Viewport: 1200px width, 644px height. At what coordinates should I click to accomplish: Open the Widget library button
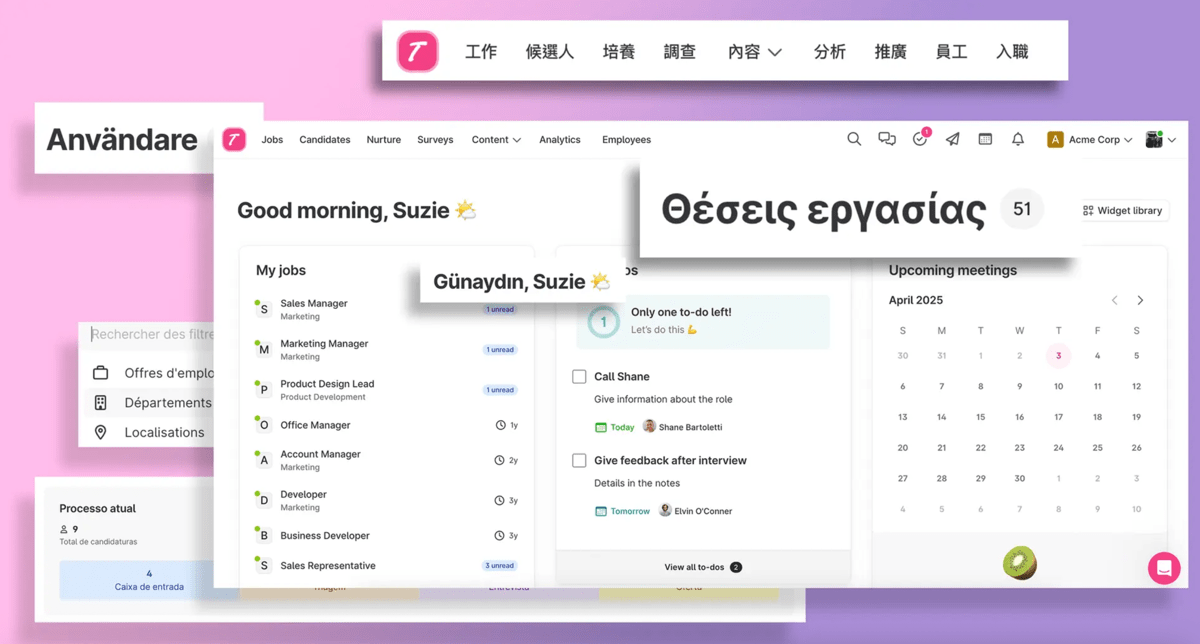[x=1123, y=211]
